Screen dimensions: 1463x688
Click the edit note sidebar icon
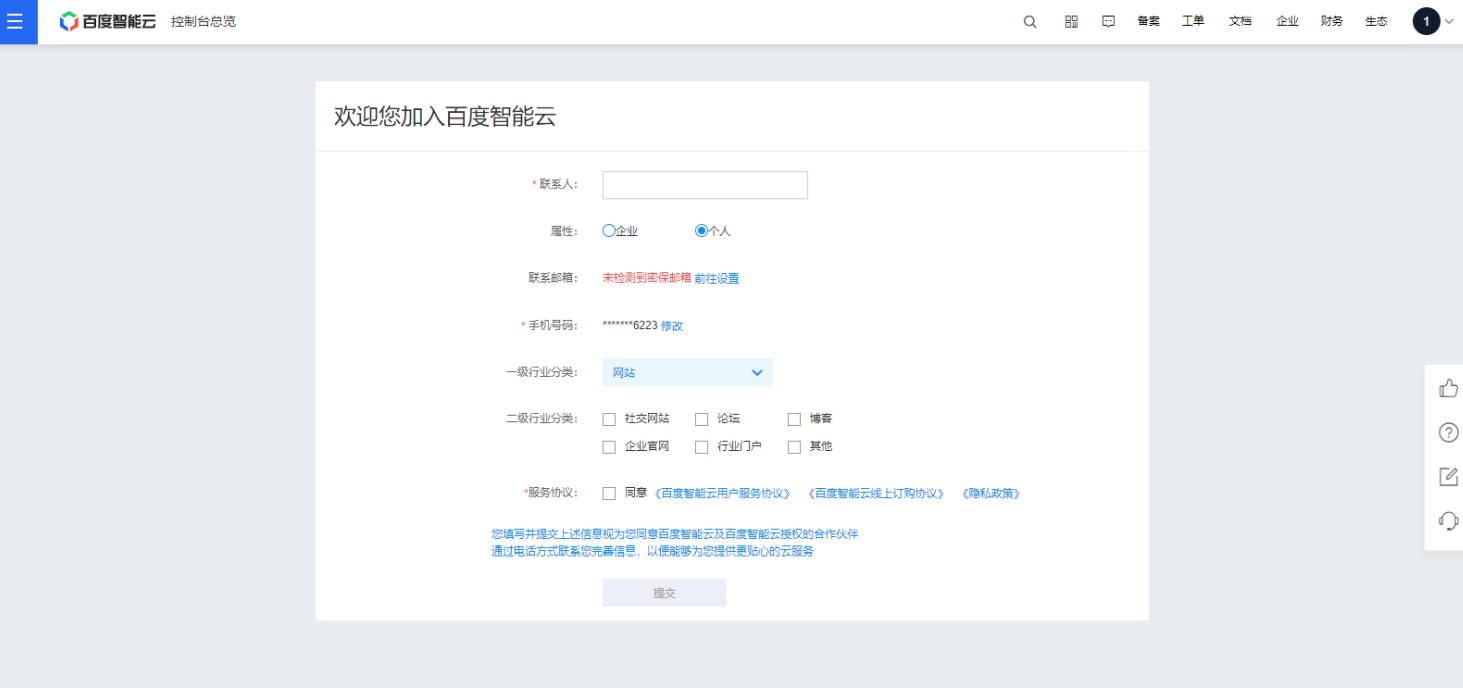[x=1448, y=476]
